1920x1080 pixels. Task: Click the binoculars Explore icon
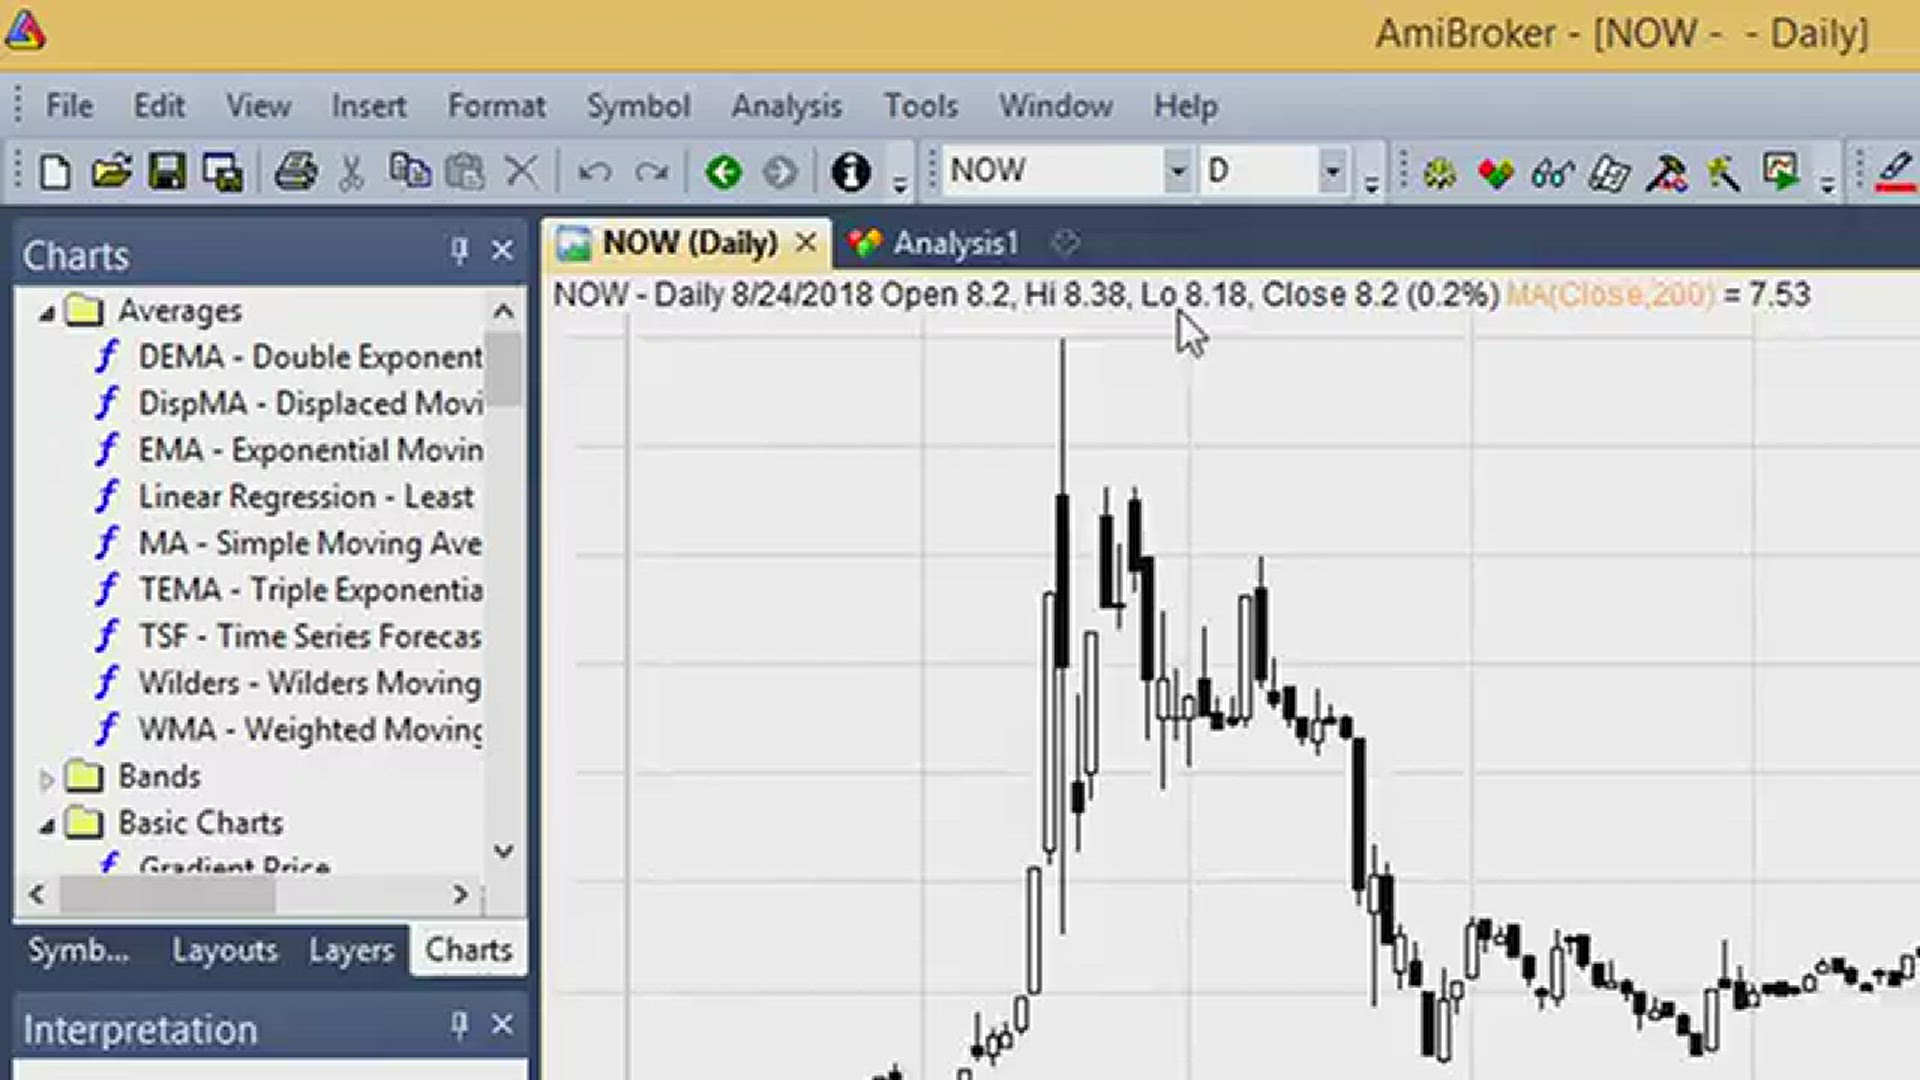1553,172
